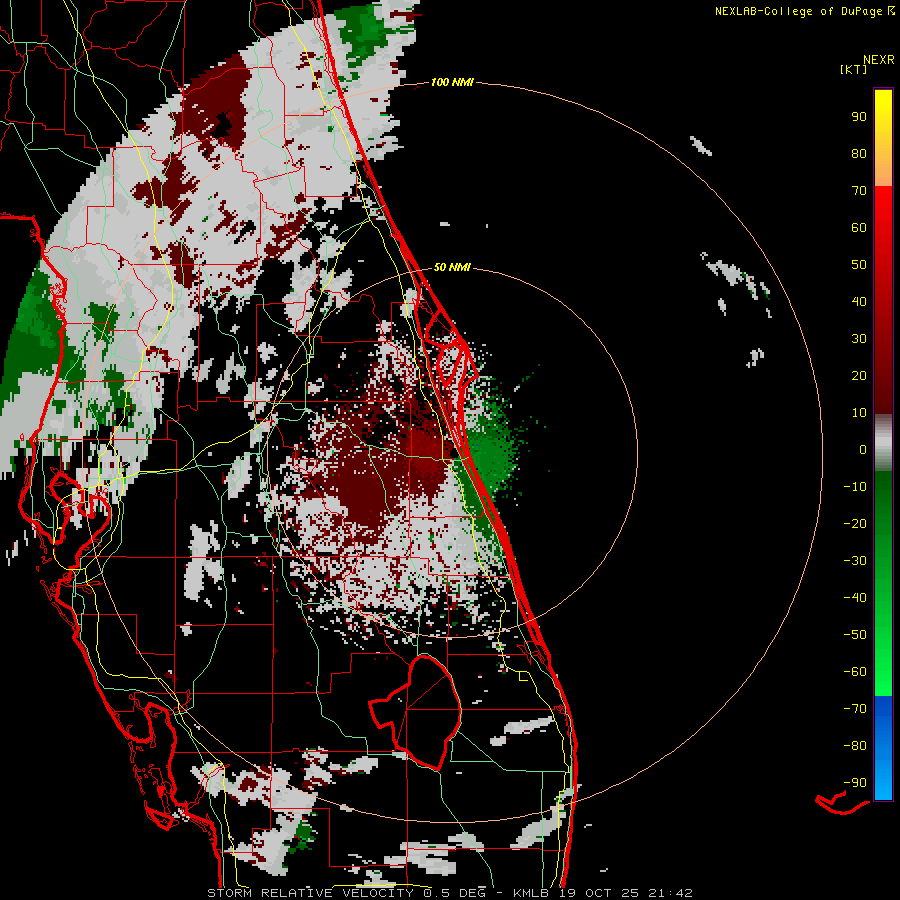Click the -90 value on the velocity scale
Image resolution: width=900 pixels, height=900 pixels.
855,783
